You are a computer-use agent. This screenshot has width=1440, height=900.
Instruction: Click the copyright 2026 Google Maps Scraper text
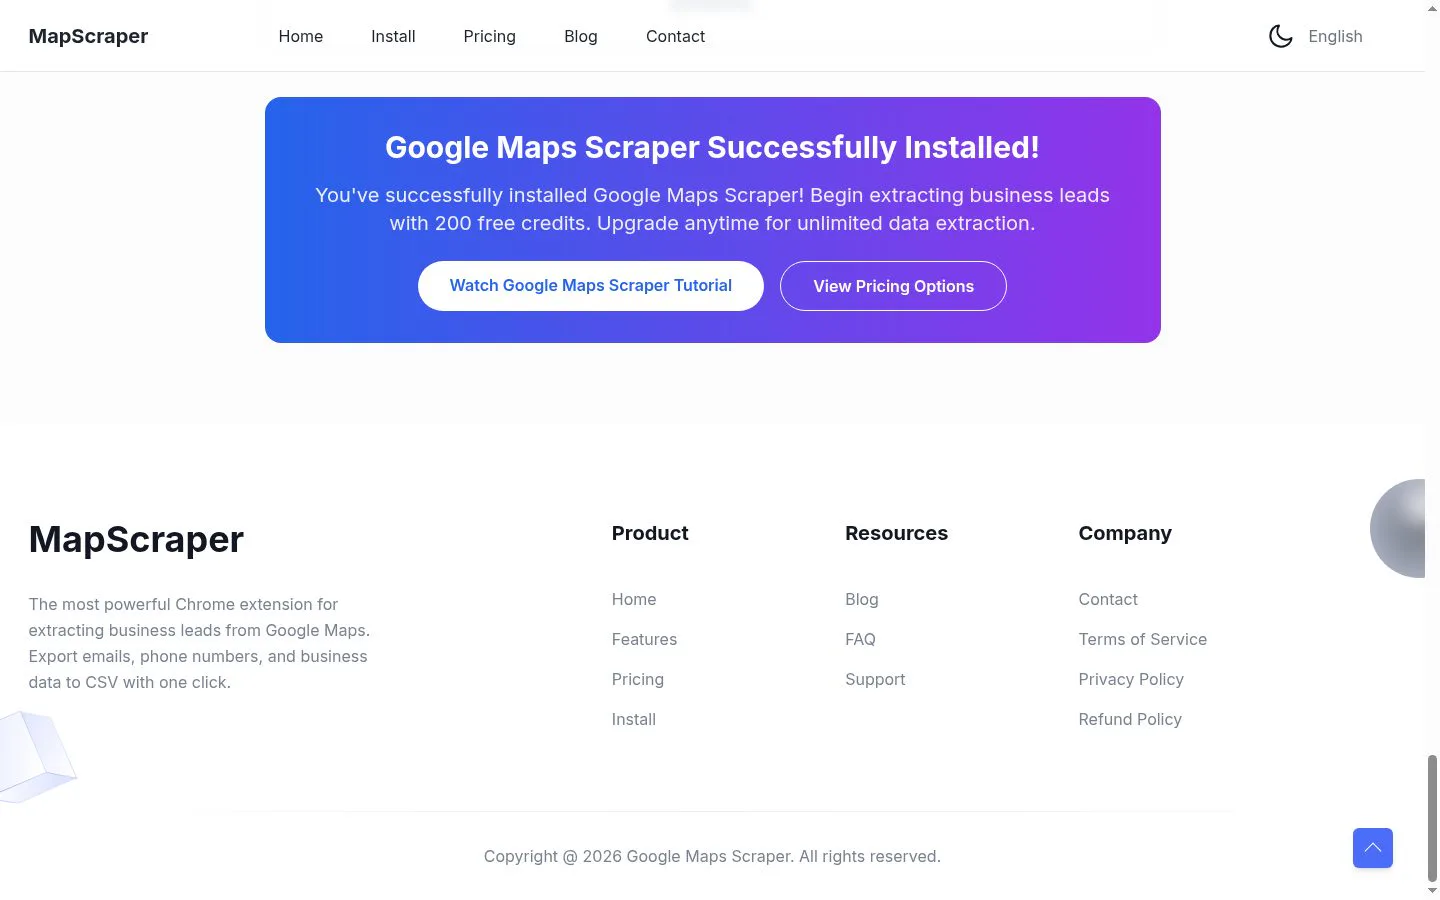(x=712, y=856)
